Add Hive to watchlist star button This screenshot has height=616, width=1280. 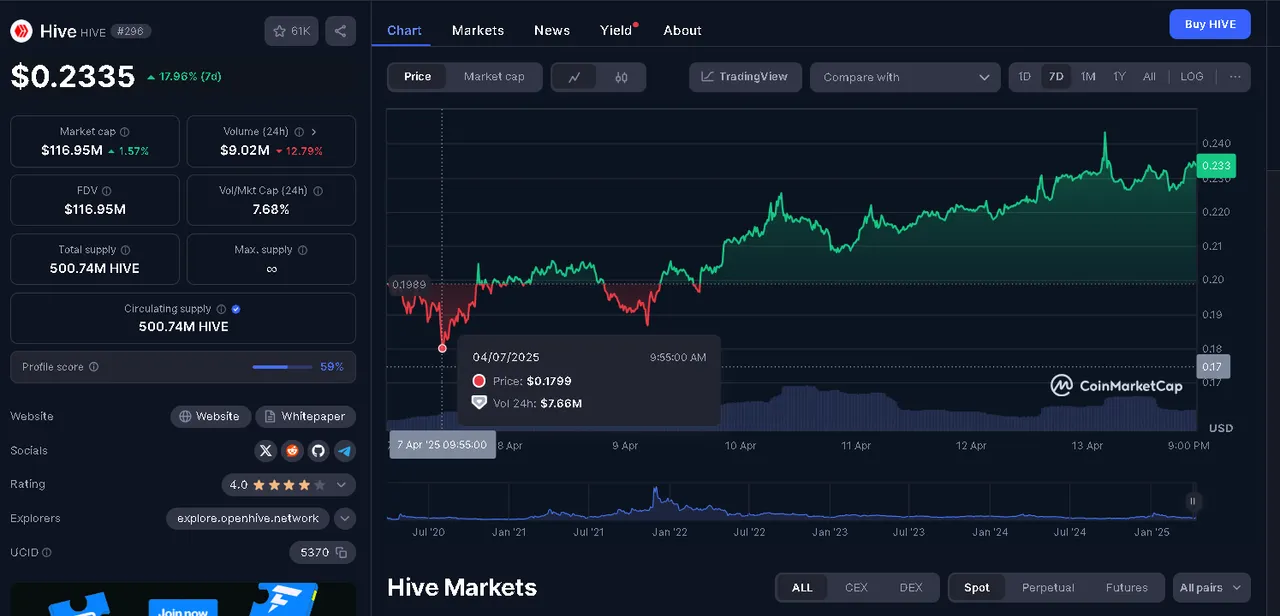click(x=291, y=31)
